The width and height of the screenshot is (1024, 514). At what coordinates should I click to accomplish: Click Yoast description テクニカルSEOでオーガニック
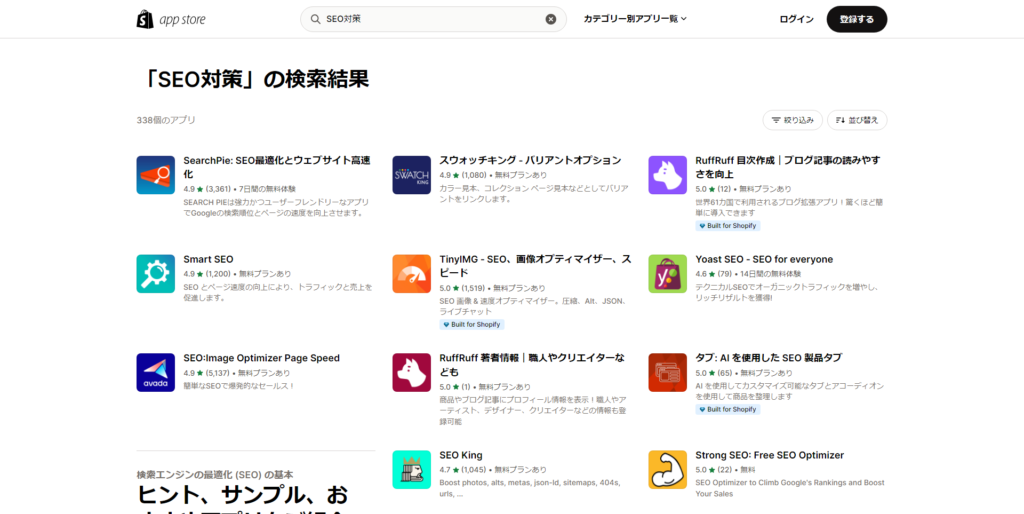pos(786,292)
